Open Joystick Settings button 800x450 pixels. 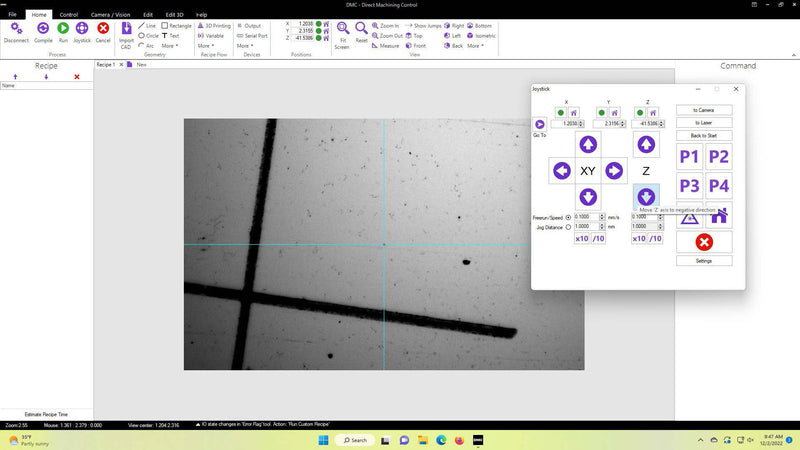(704, 261)
